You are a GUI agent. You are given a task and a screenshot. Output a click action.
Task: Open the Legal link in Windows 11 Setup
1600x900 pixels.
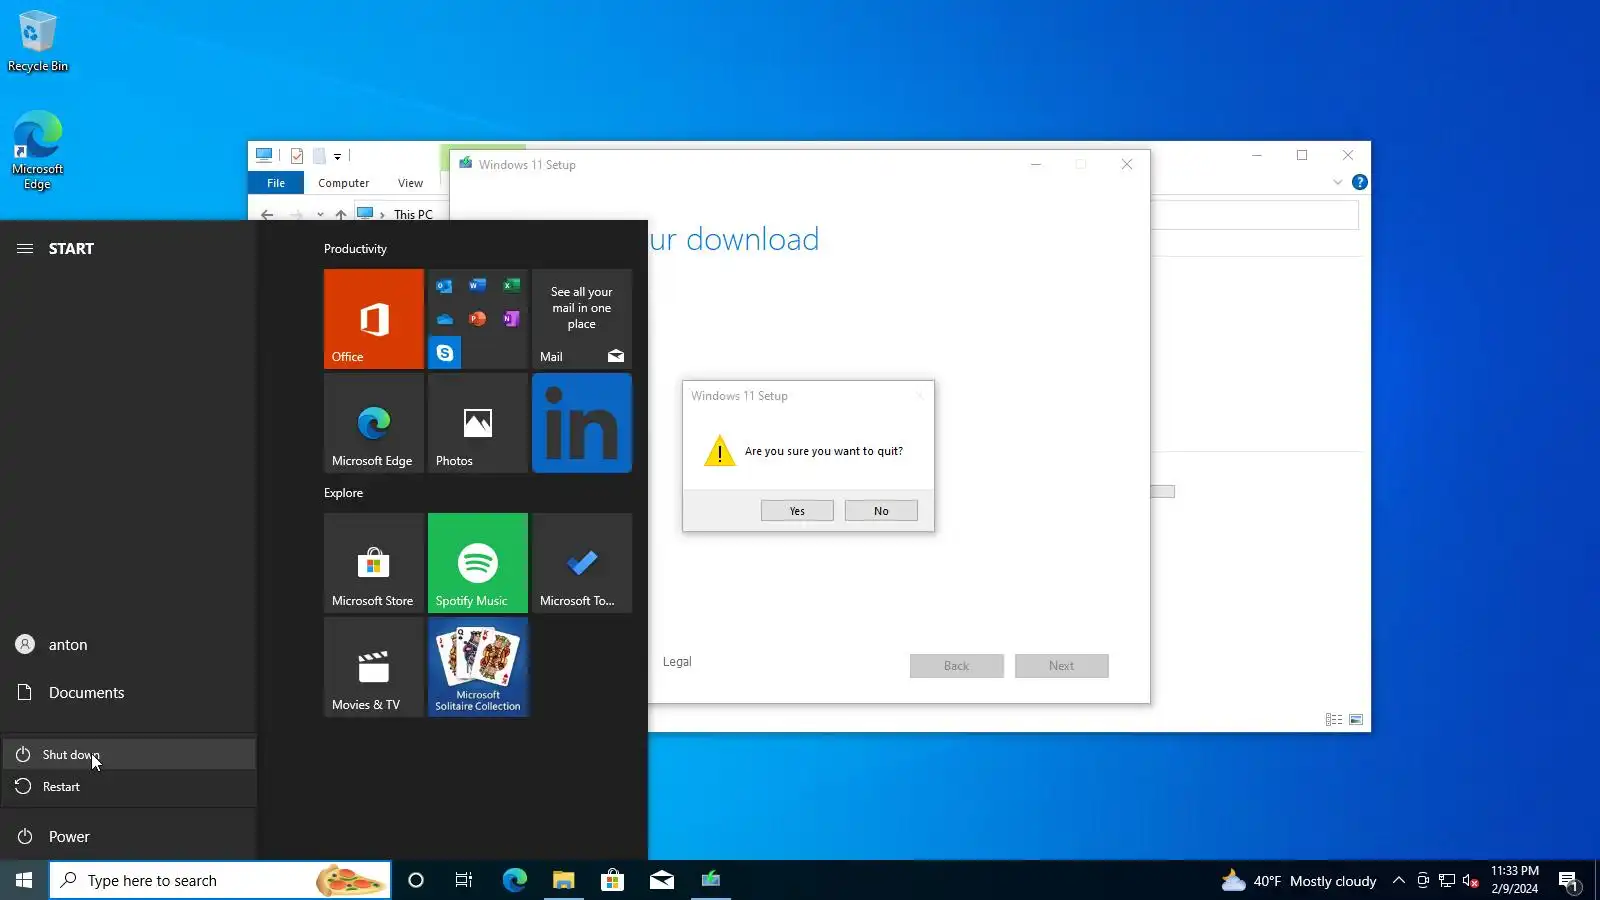677,662
